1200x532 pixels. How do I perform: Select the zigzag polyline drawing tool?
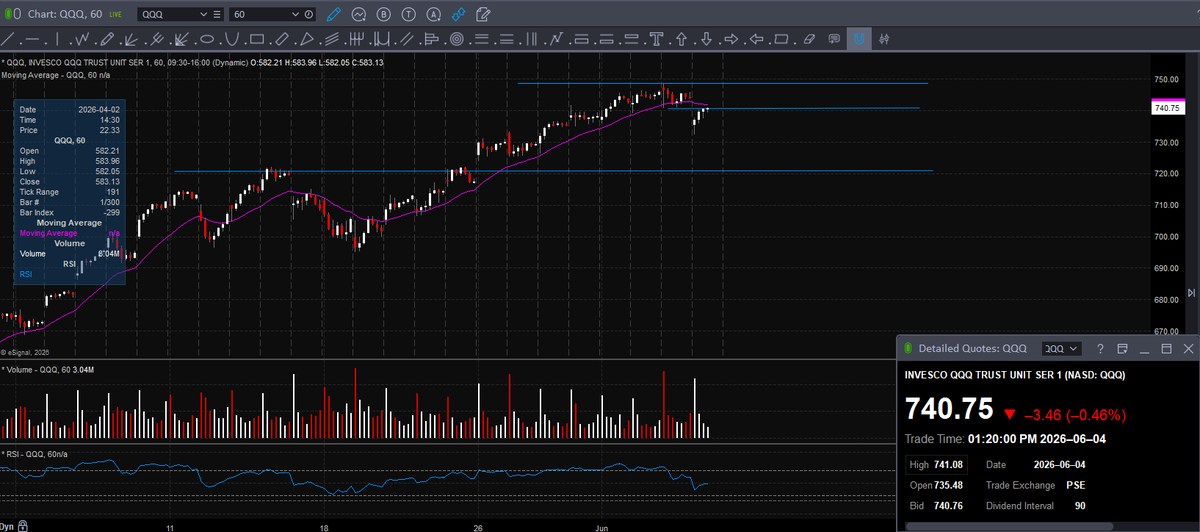tap(83, 39)
